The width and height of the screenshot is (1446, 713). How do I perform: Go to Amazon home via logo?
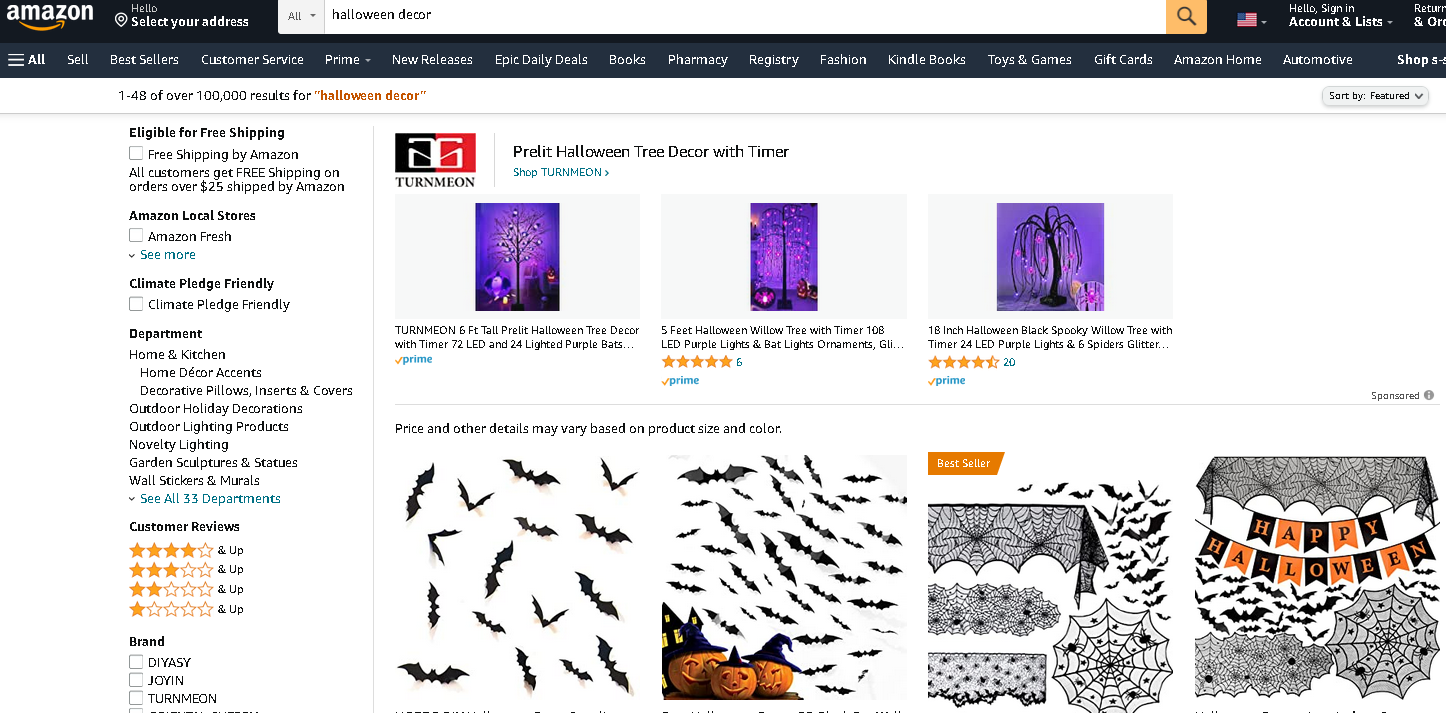click(x=50, y=17)
